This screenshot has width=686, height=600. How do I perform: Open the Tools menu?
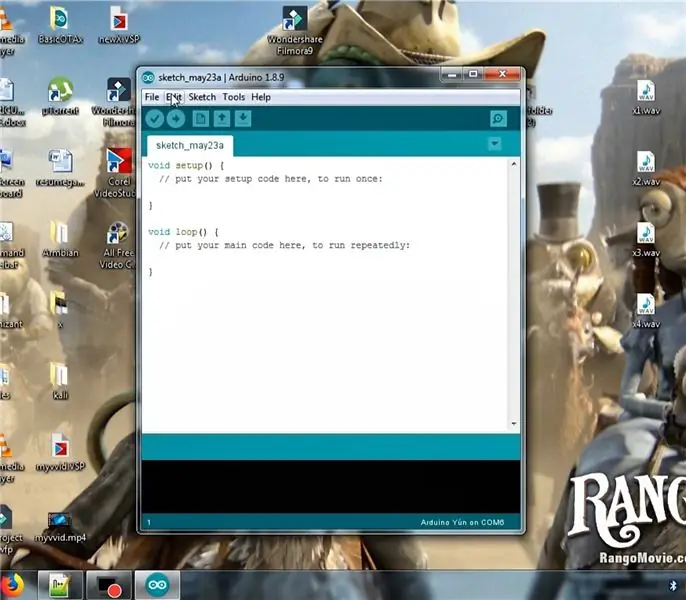coord(234,97)
